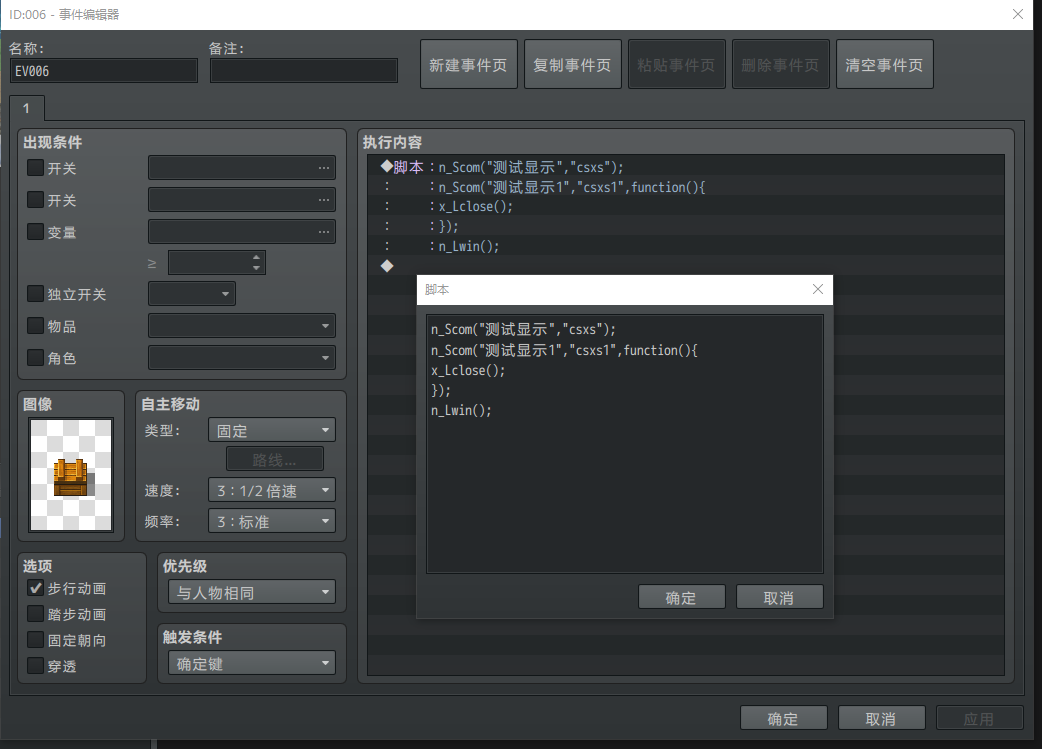Open the 独立开关 dropdown
Screen dimensions: 1042x749
192,294
